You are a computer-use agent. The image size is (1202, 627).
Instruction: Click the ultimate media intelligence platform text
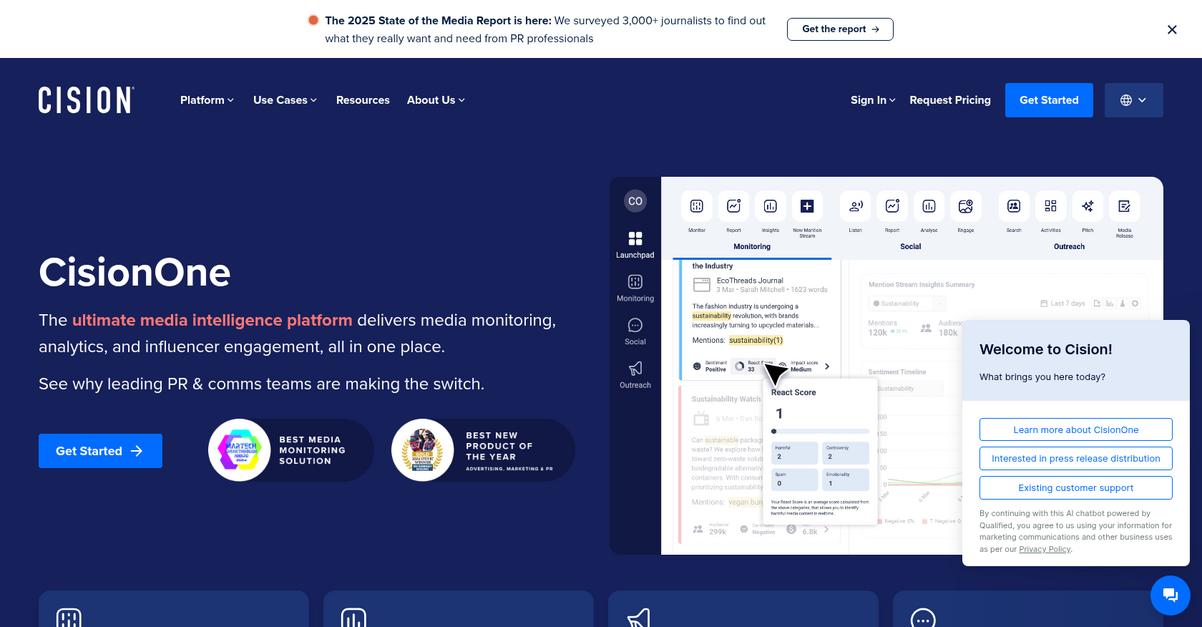(212, 320)
